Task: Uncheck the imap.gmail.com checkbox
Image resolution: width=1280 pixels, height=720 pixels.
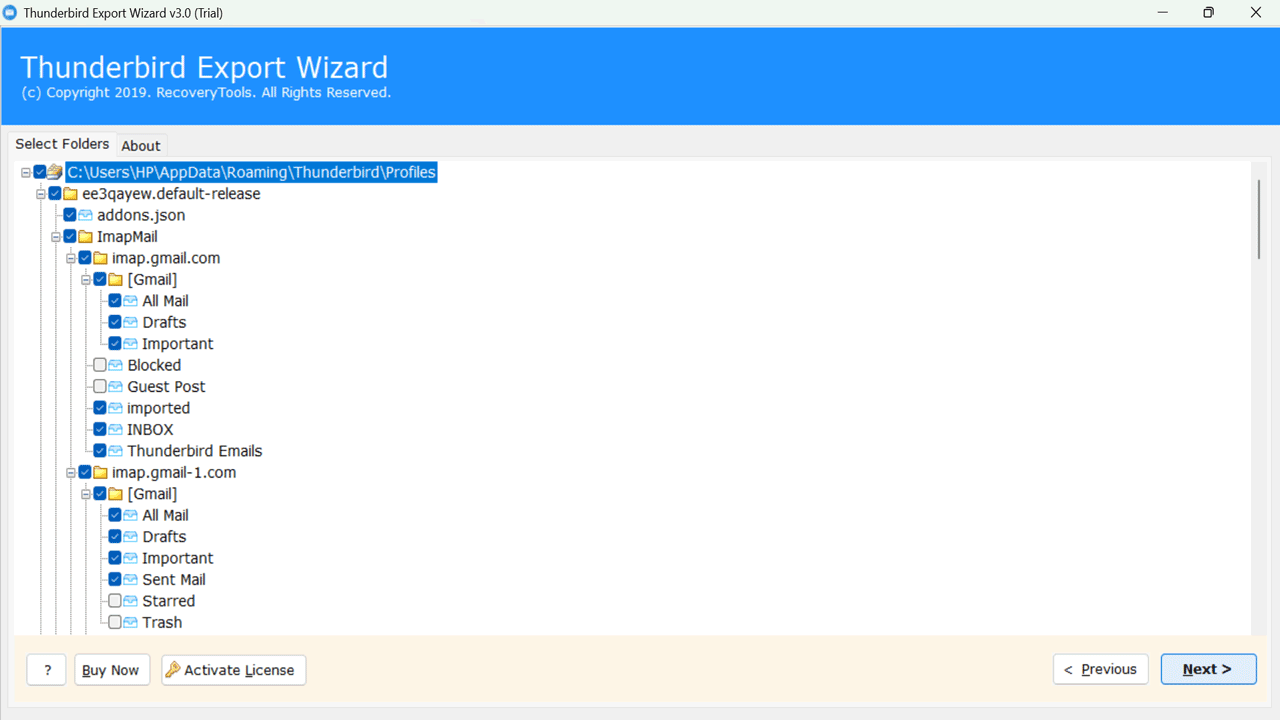Action: [x=85, y=258]
